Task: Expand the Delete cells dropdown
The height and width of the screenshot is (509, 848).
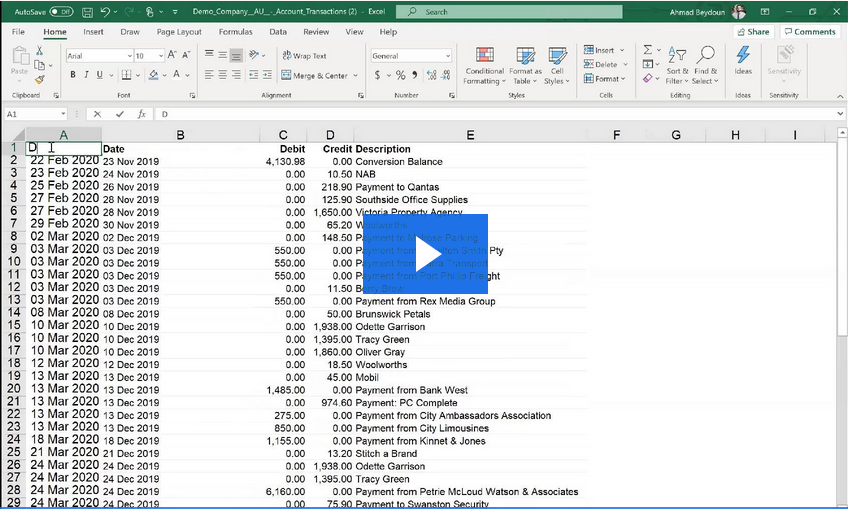Action: click(x=625, y=64)
